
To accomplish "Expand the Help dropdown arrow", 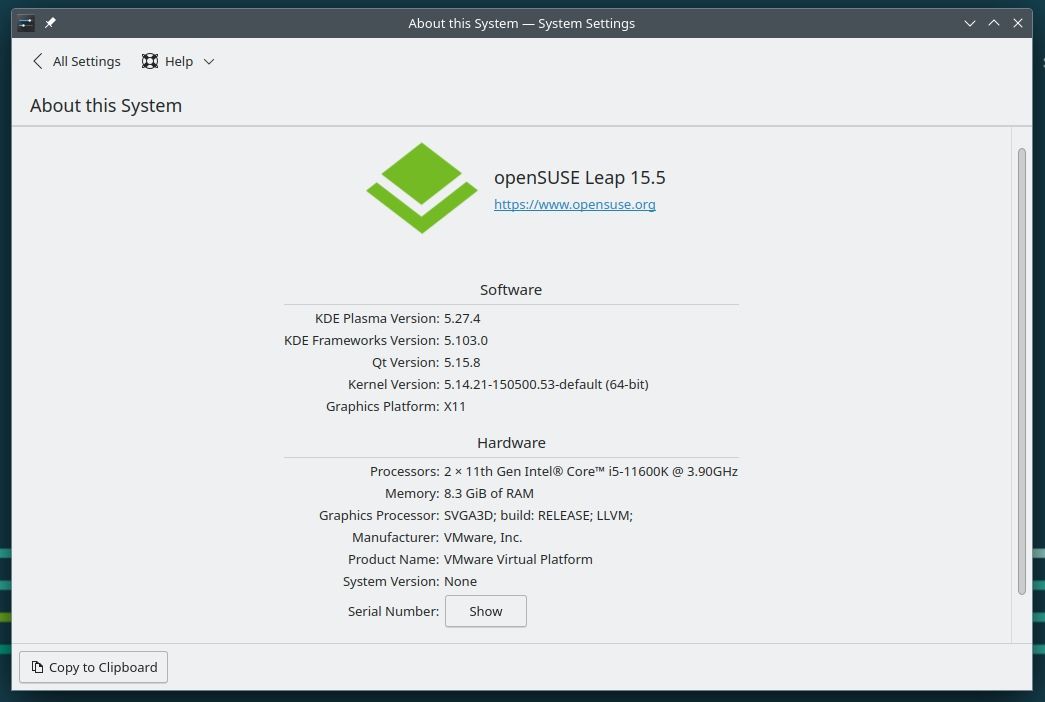I will [209, 62].
